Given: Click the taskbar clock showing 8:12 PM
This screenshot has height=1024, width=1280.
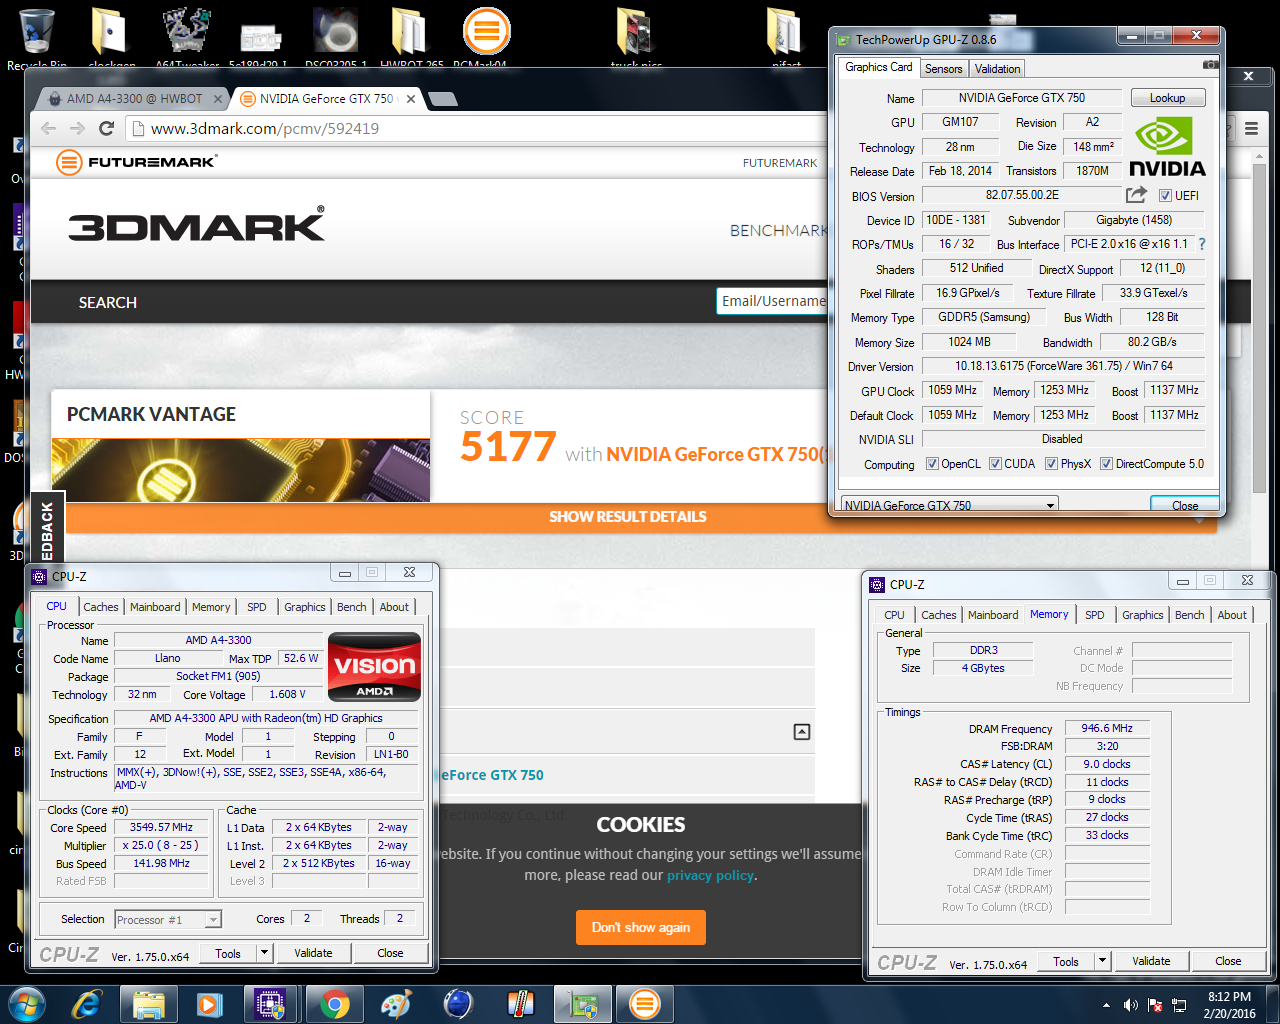Looking at the screenshot, I should [x=1229, y=1005].
